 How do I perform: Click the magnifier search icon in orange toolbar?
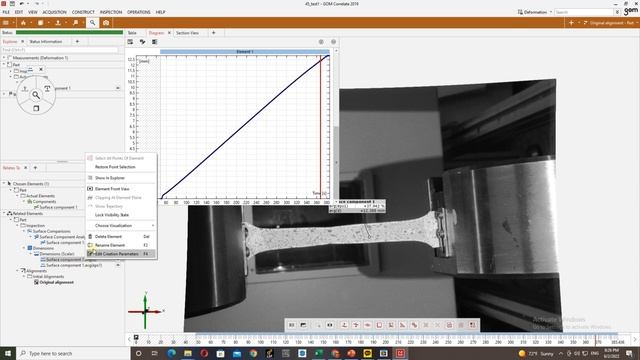click(92, 23)
